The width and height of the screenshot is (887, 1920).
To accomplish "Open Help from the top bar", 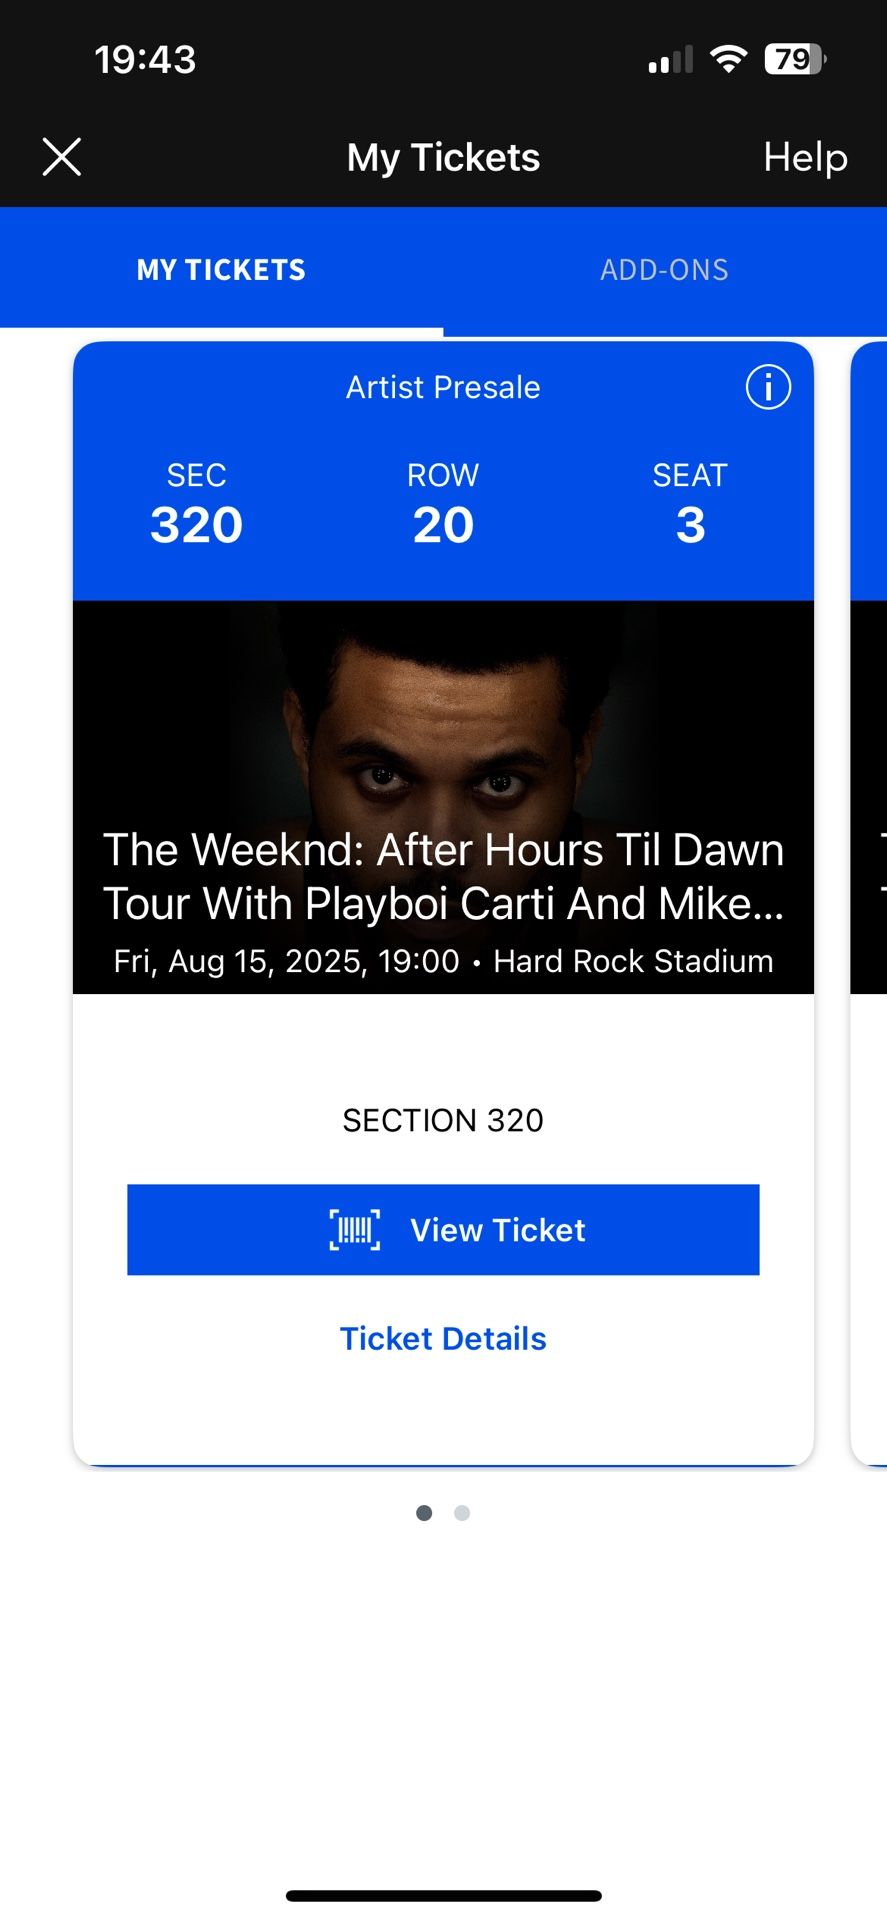I will pos(805,157).
